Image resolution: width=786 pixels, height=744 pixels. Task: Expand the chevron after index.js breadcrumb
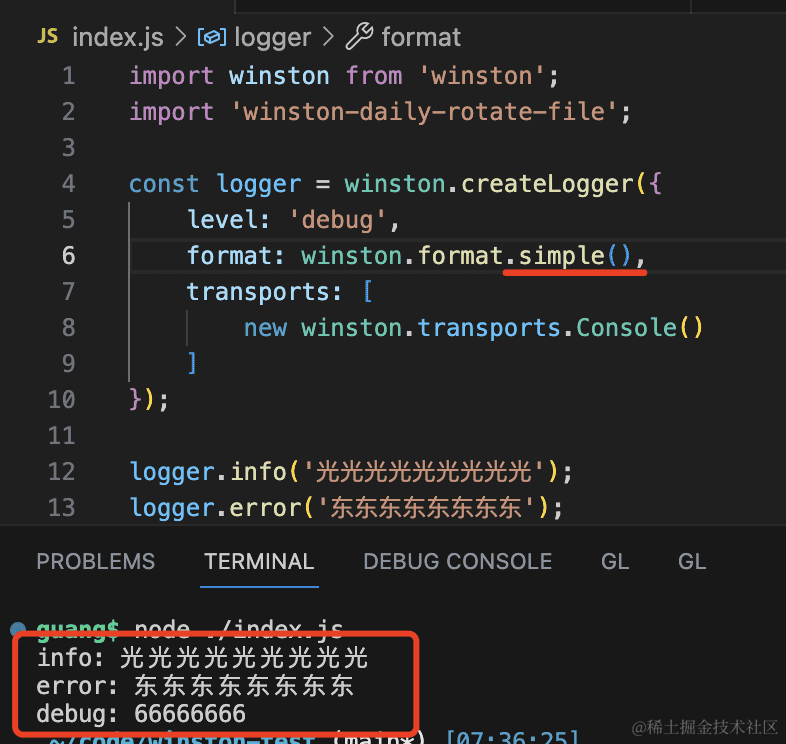[x=181, y=38]
